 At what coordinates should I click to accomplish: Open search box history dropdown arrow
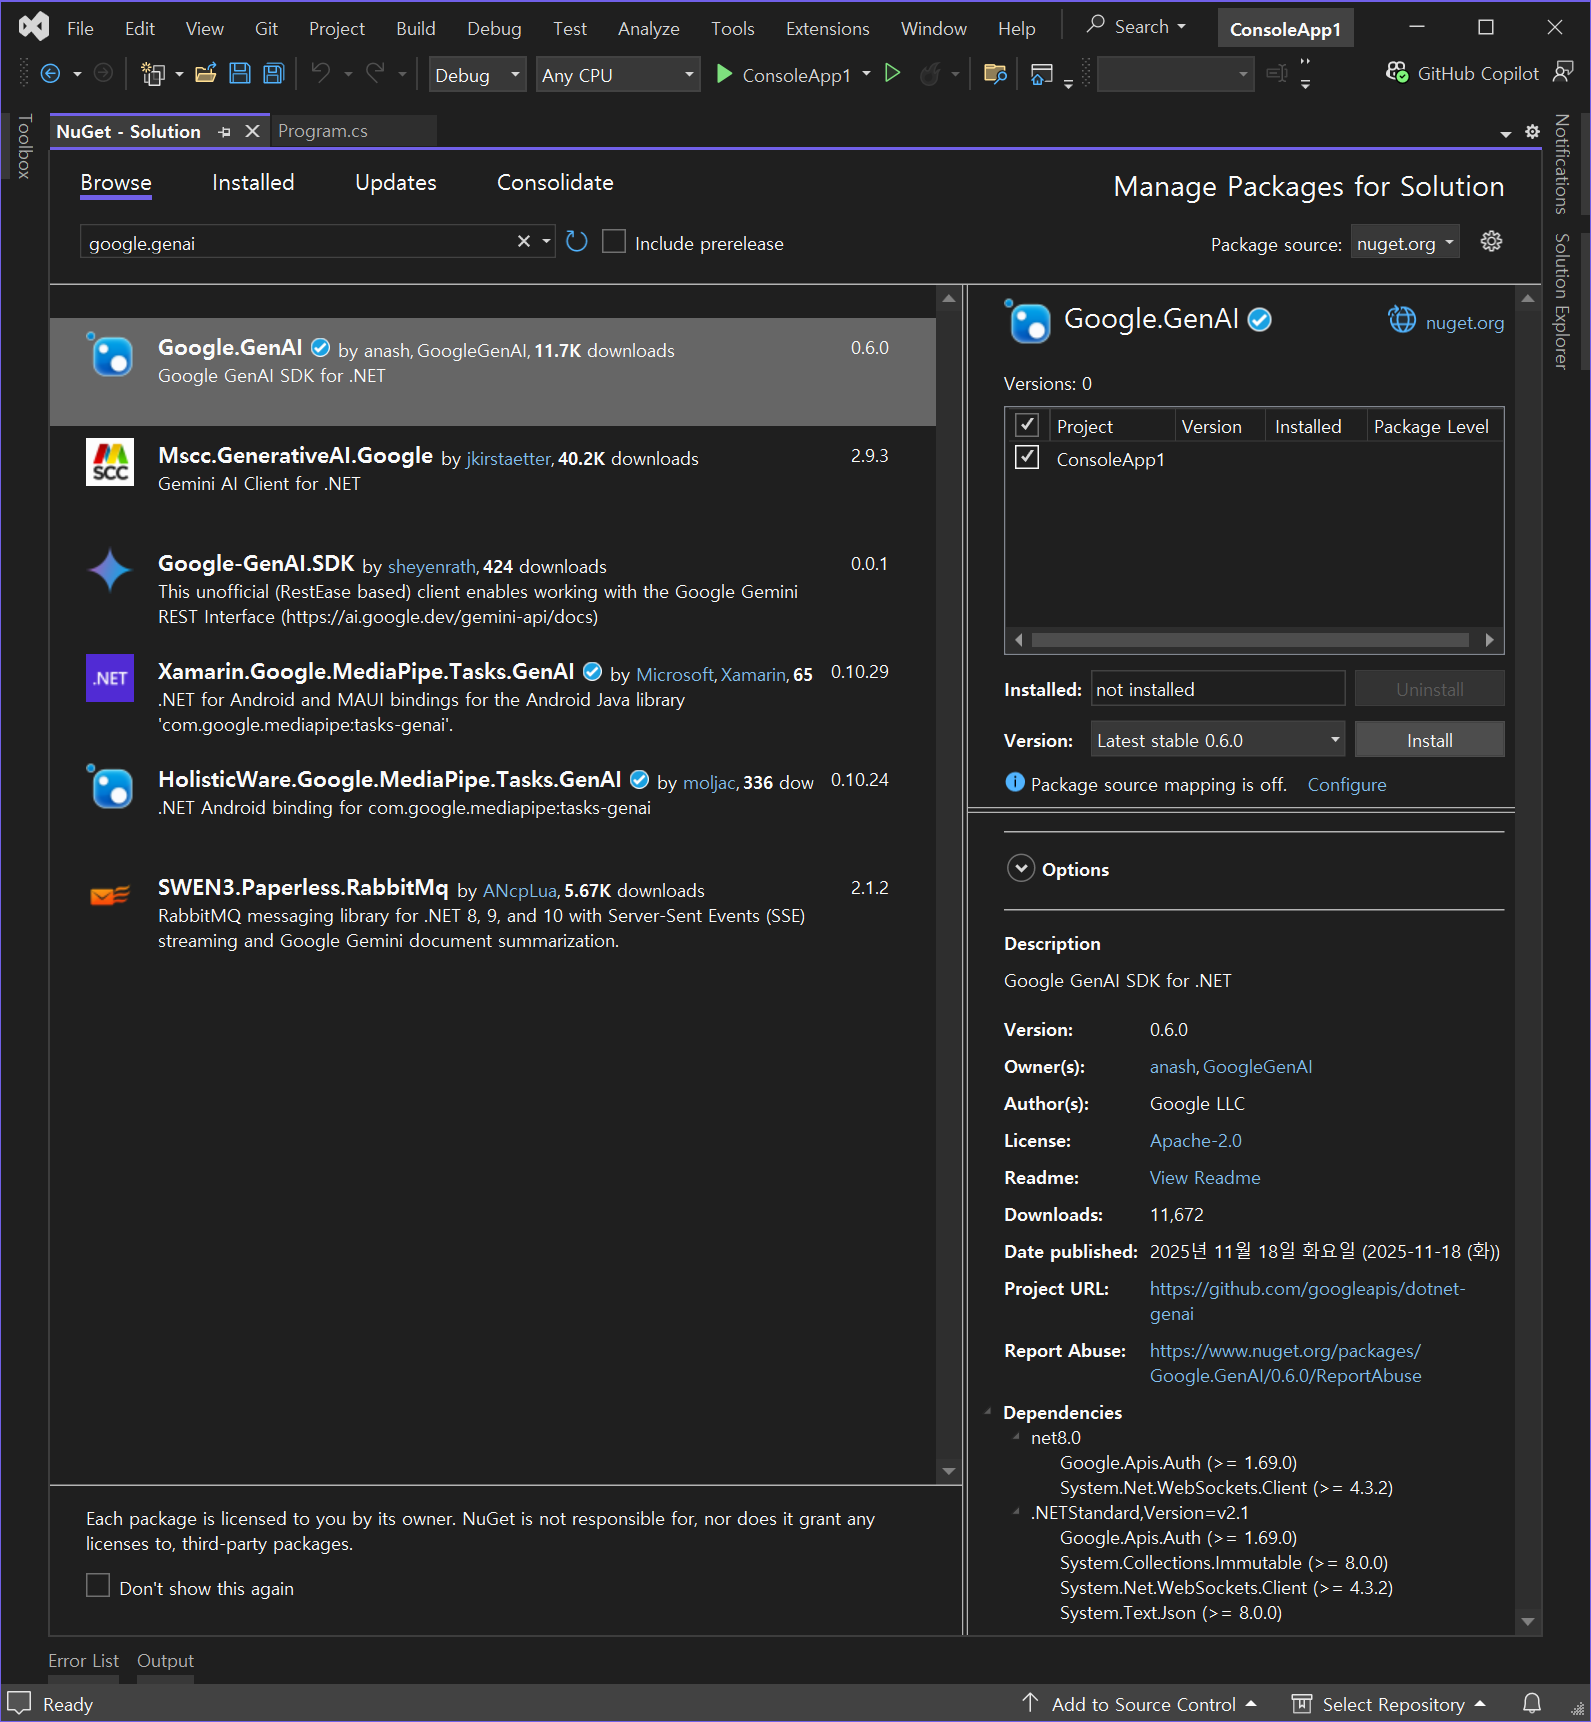coord(546,241)
